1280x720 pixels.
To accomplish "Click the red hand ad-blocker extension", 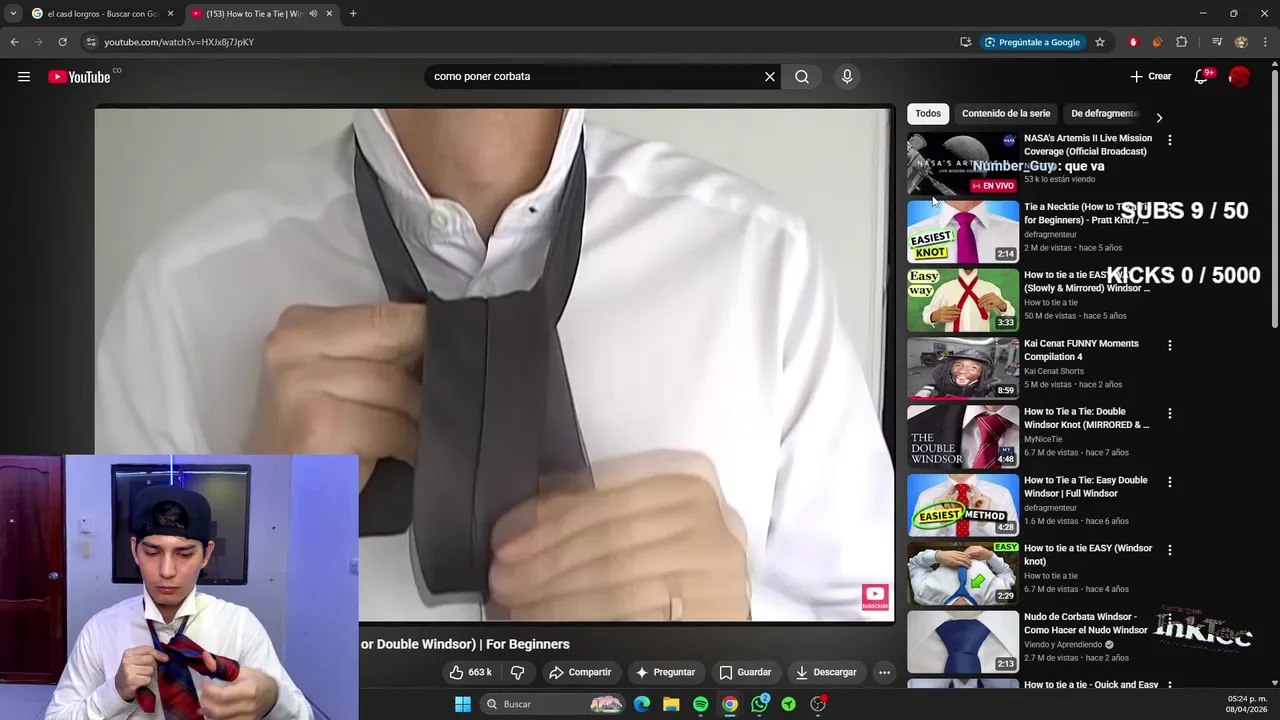I will pyautogui.click(x=1133, y=42).
